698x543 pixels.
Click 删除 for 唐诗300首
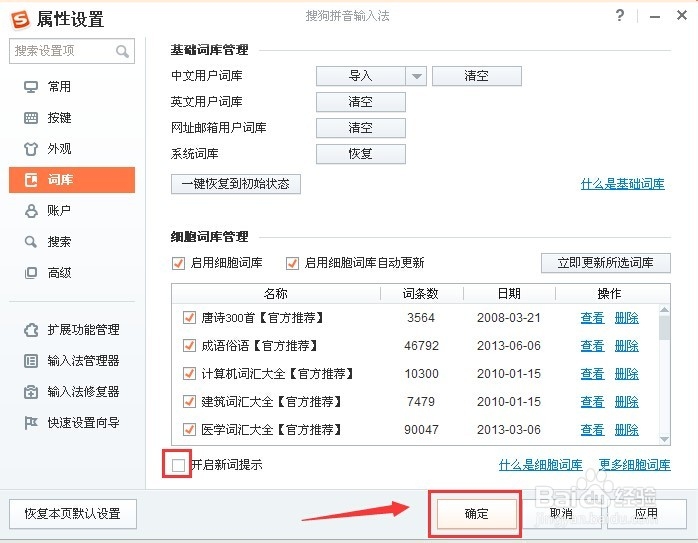pos(626,318)
